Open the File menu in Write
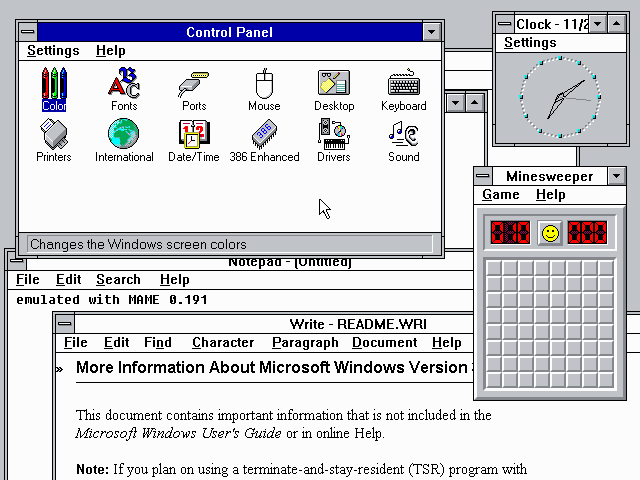The width and height of the screenshot is (640, 480). [x=76, y=342]
